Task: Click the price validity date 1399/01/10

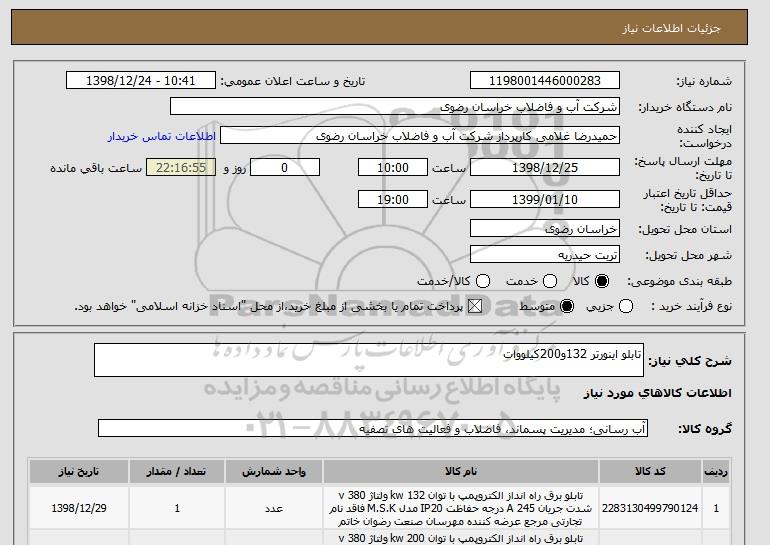Action: coord(545,199)
